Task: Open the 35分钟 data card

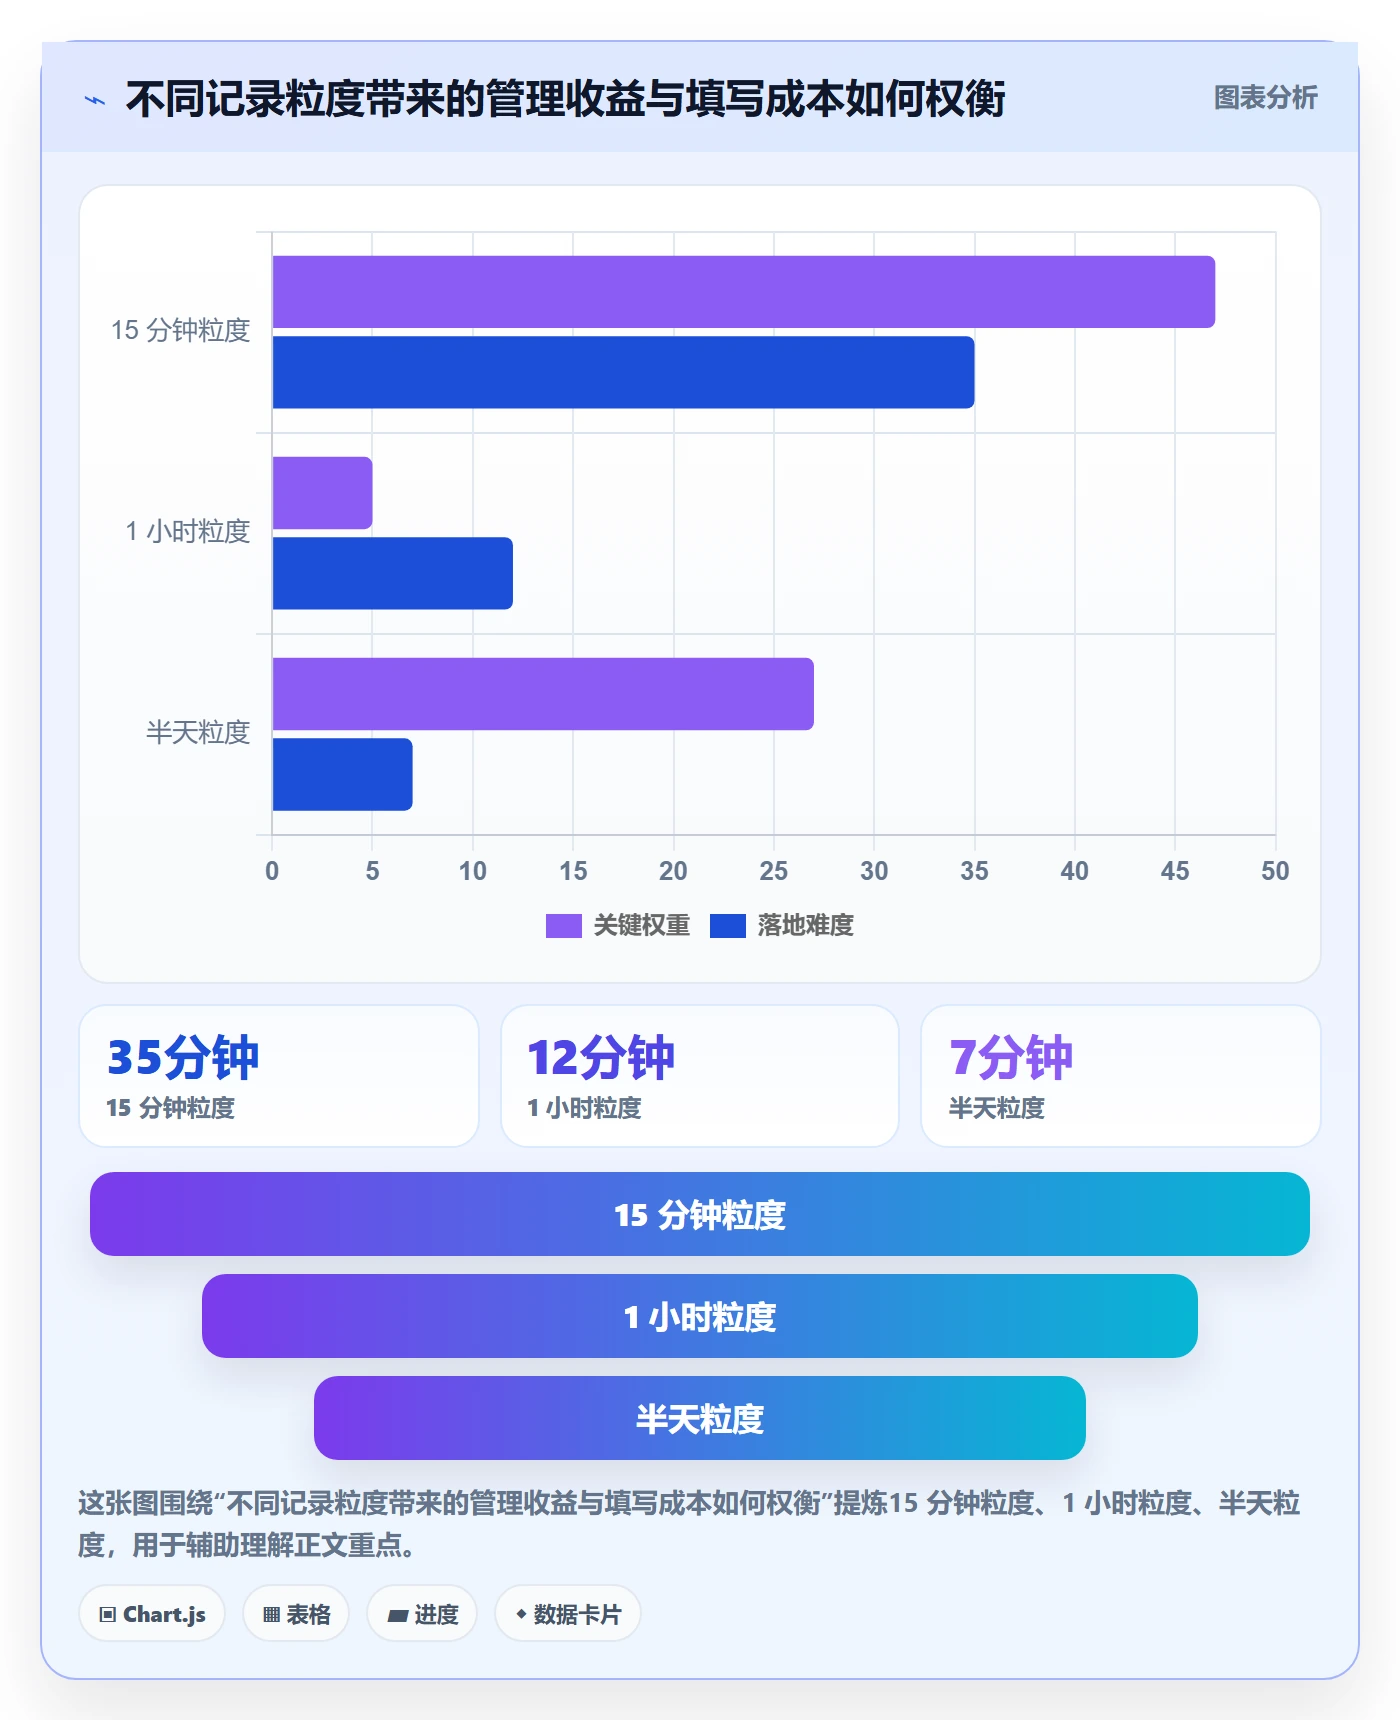Action: (279, 1076)
